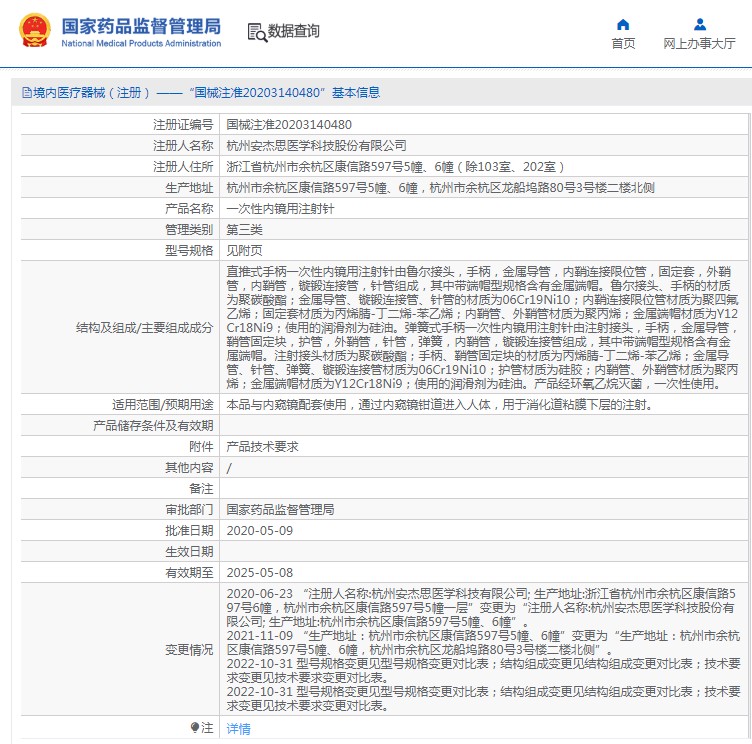Image resolution: width=752 pixels, height=744 pixels.
Task: Click the 适用范围/预期用途 label
Action: point(163,405)
